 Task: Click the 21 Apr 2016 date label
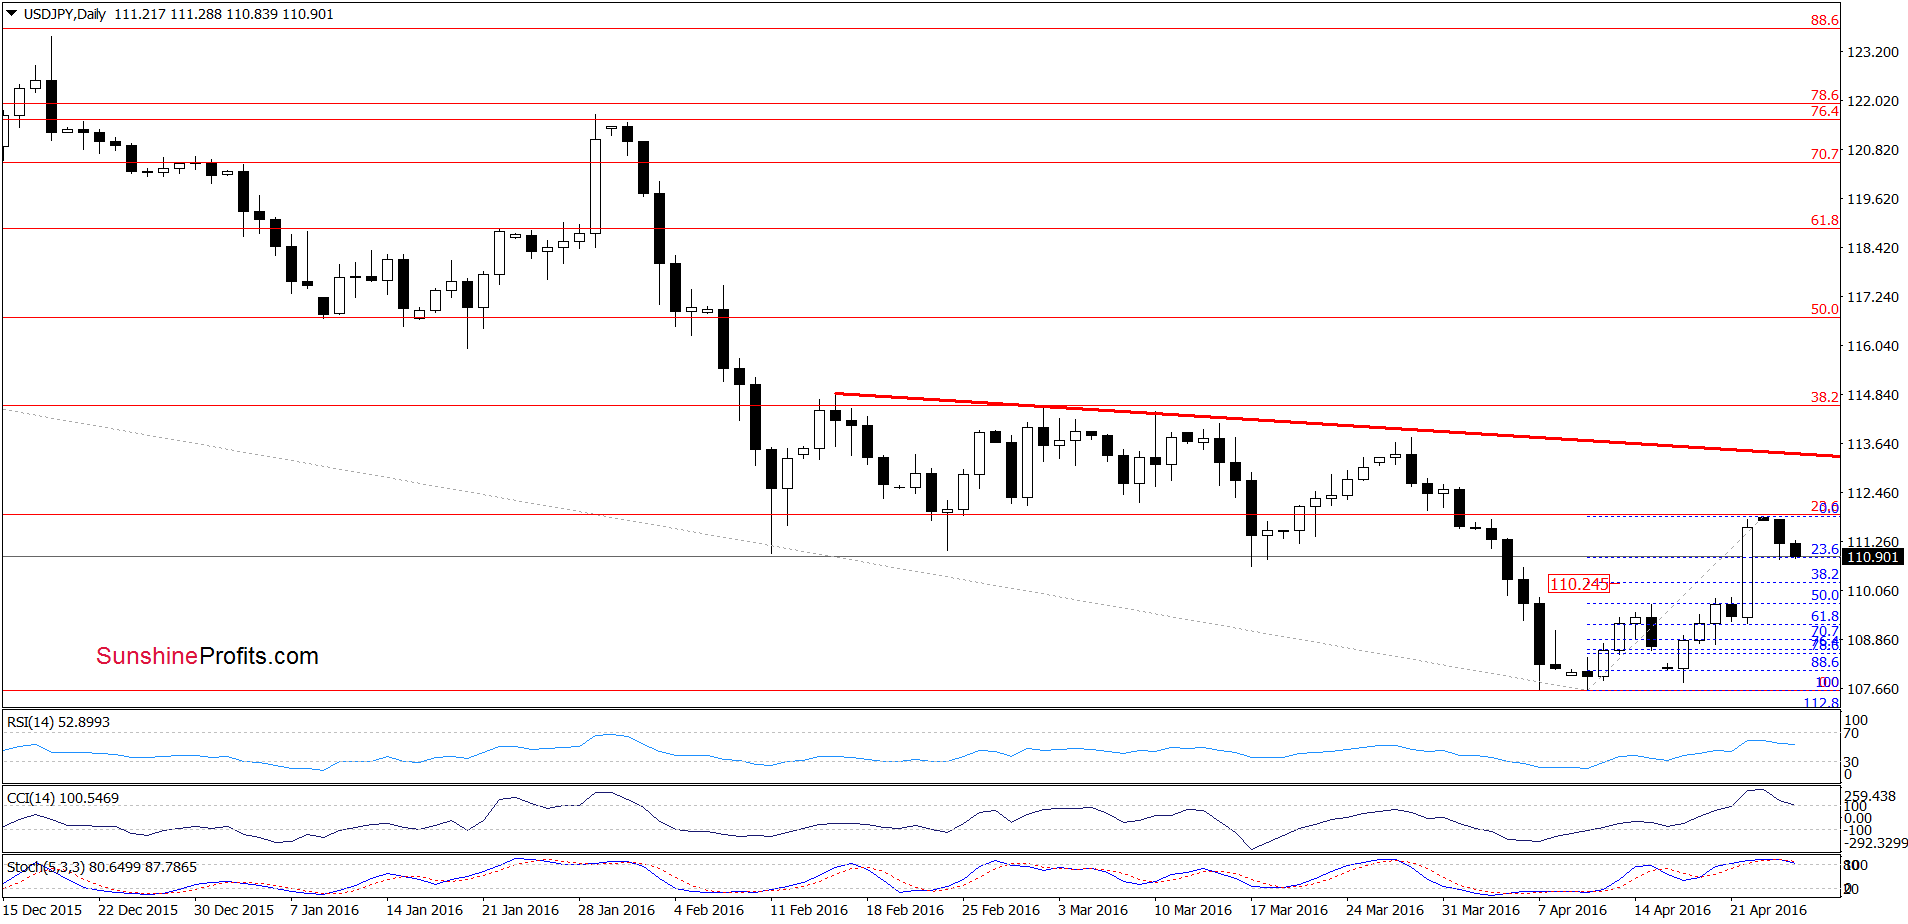click(1769, 910)
